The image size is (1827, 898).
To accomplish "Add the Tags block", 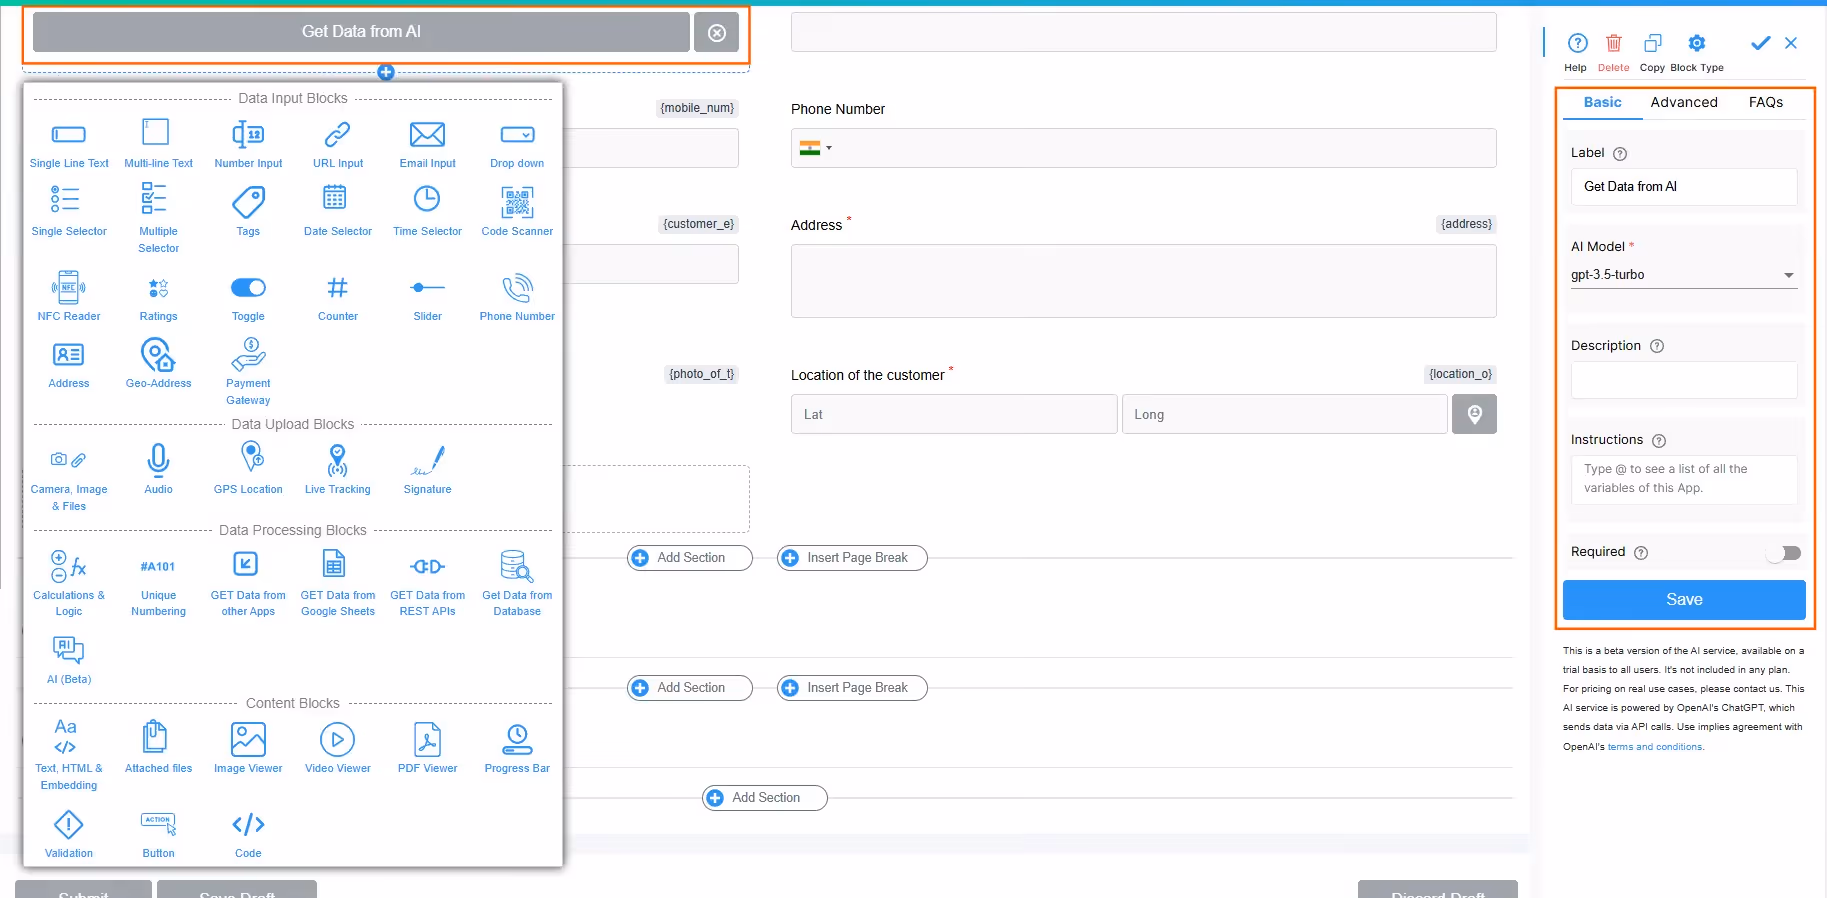I will pos(248,211).
